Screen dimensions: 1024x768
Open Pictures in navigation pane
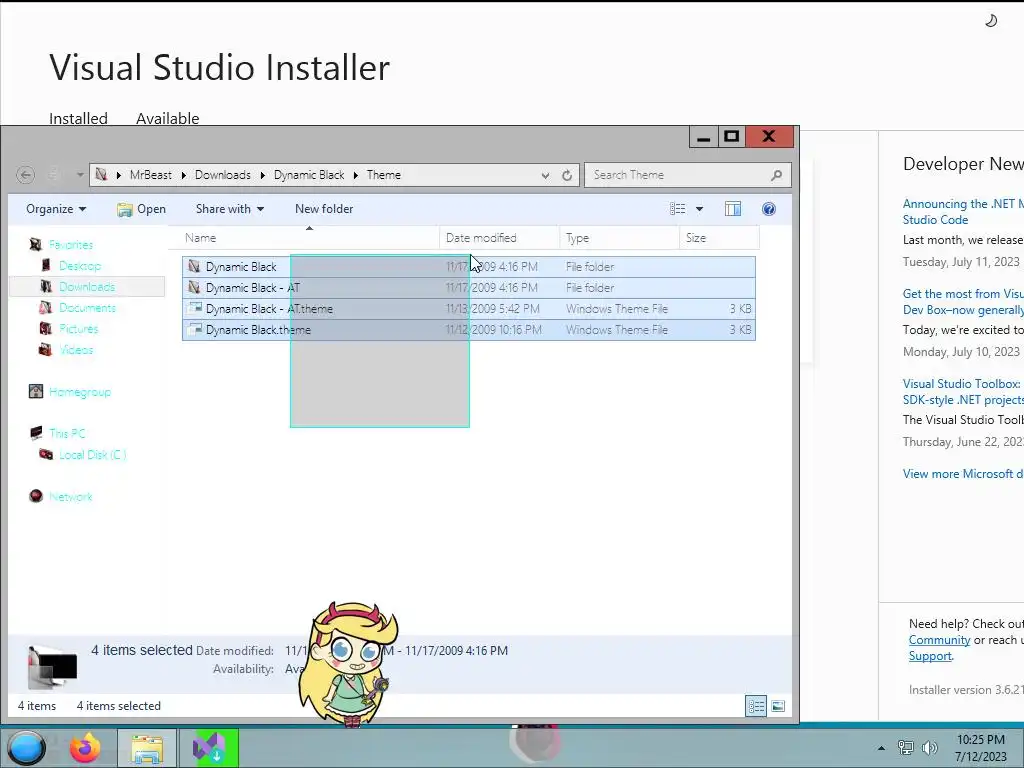[78, 328]
